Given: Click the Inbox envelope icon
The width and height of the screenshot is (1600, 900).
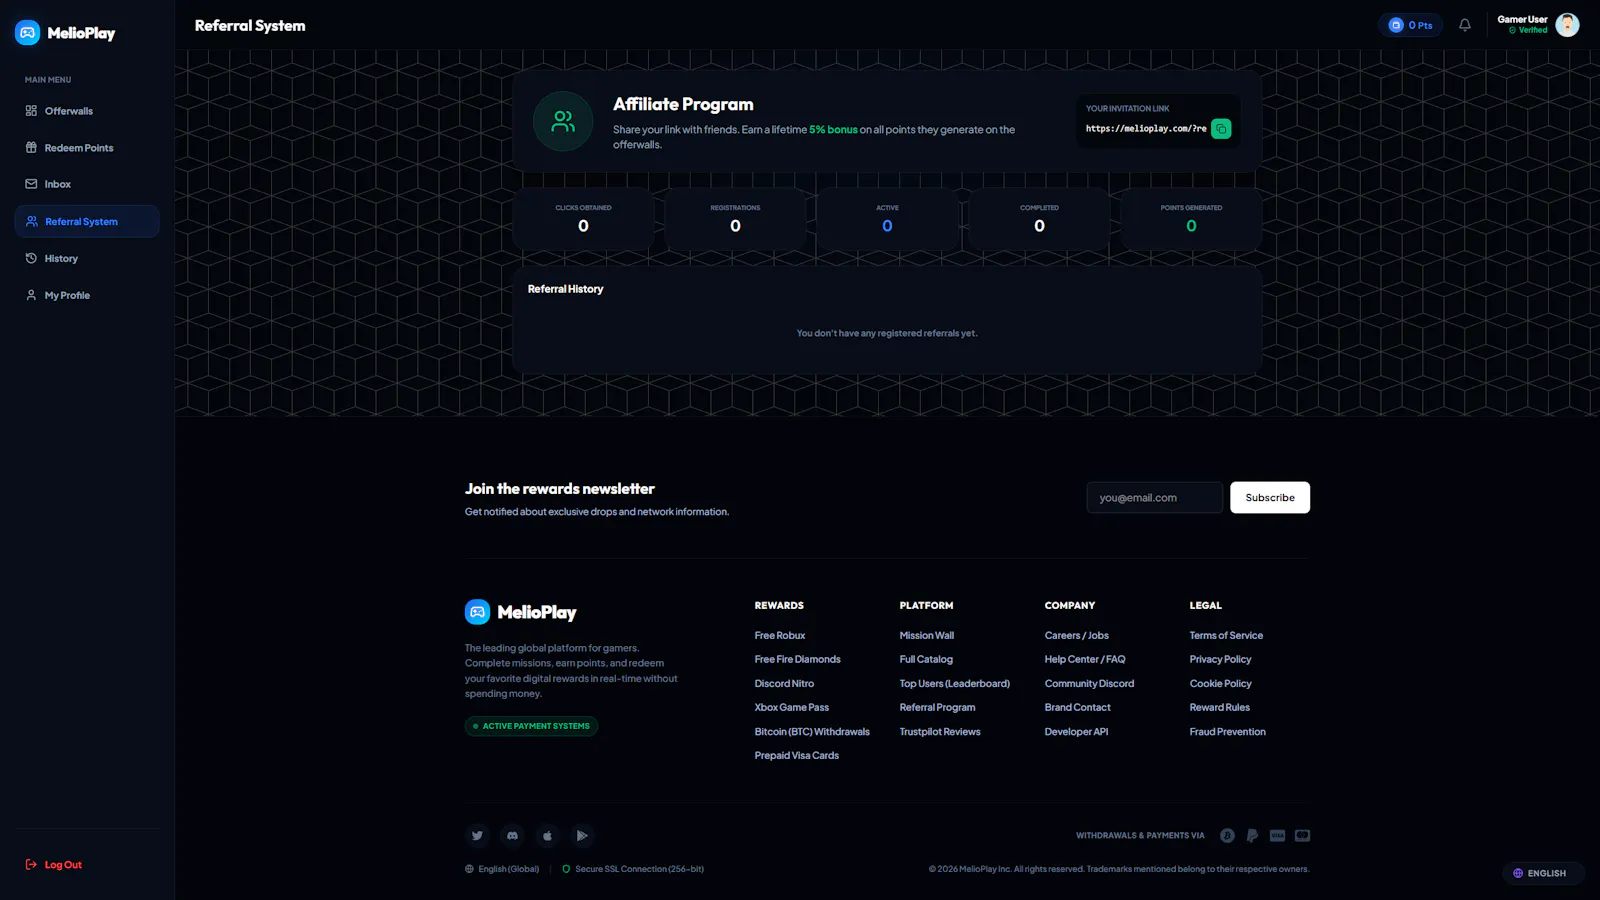Looking at the screenshot, I should pos(31,184).
